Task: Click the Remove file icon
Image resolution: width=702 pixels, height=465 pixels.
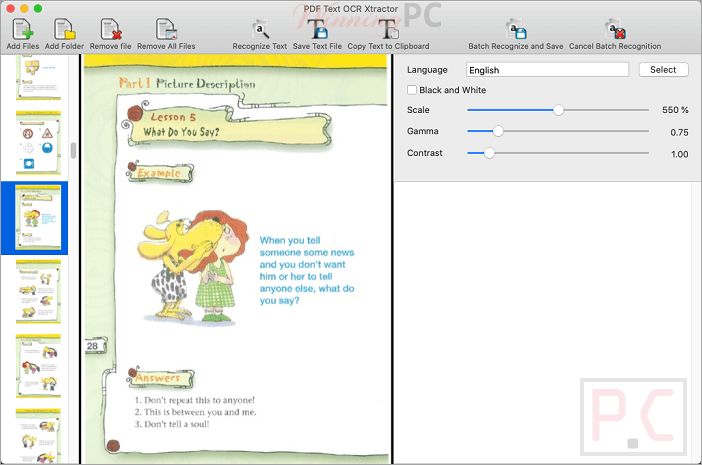Action: (x=111, y=30)
